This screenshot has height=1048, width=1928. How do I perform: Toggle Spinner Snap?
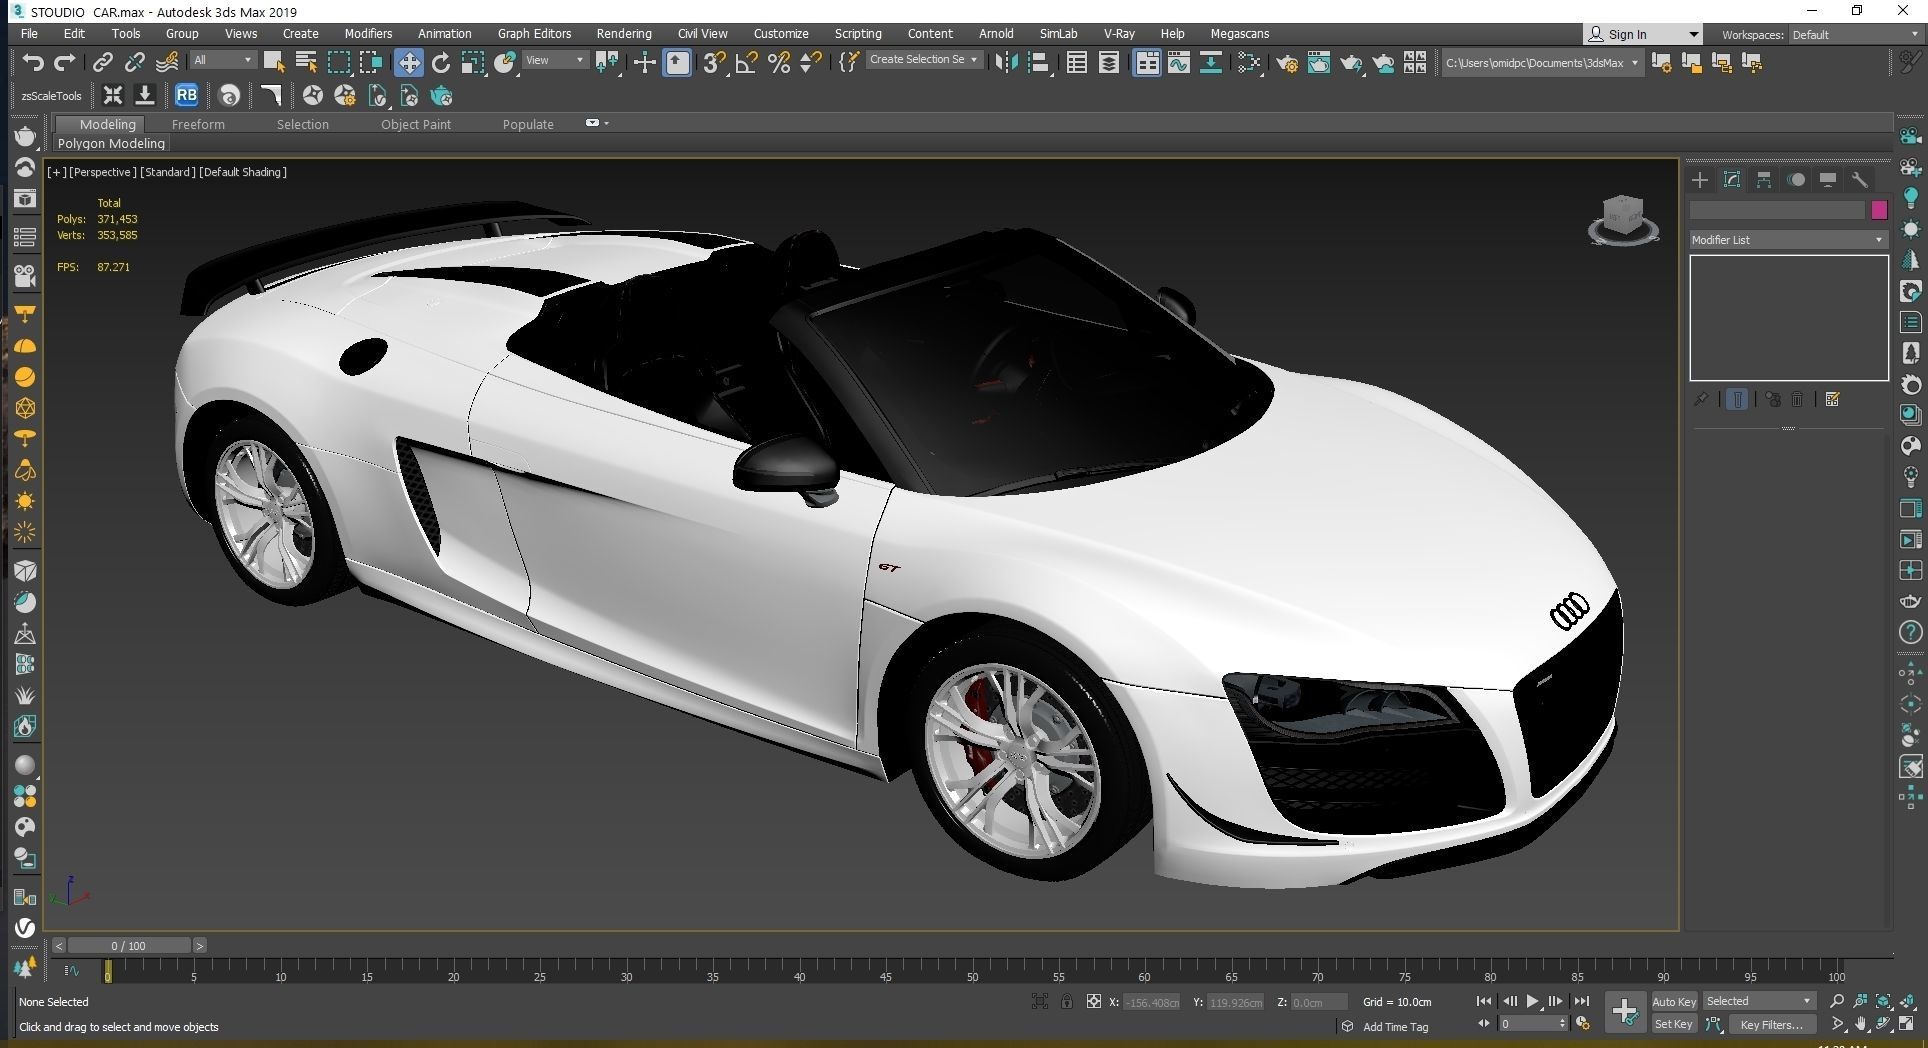(811, 62)
